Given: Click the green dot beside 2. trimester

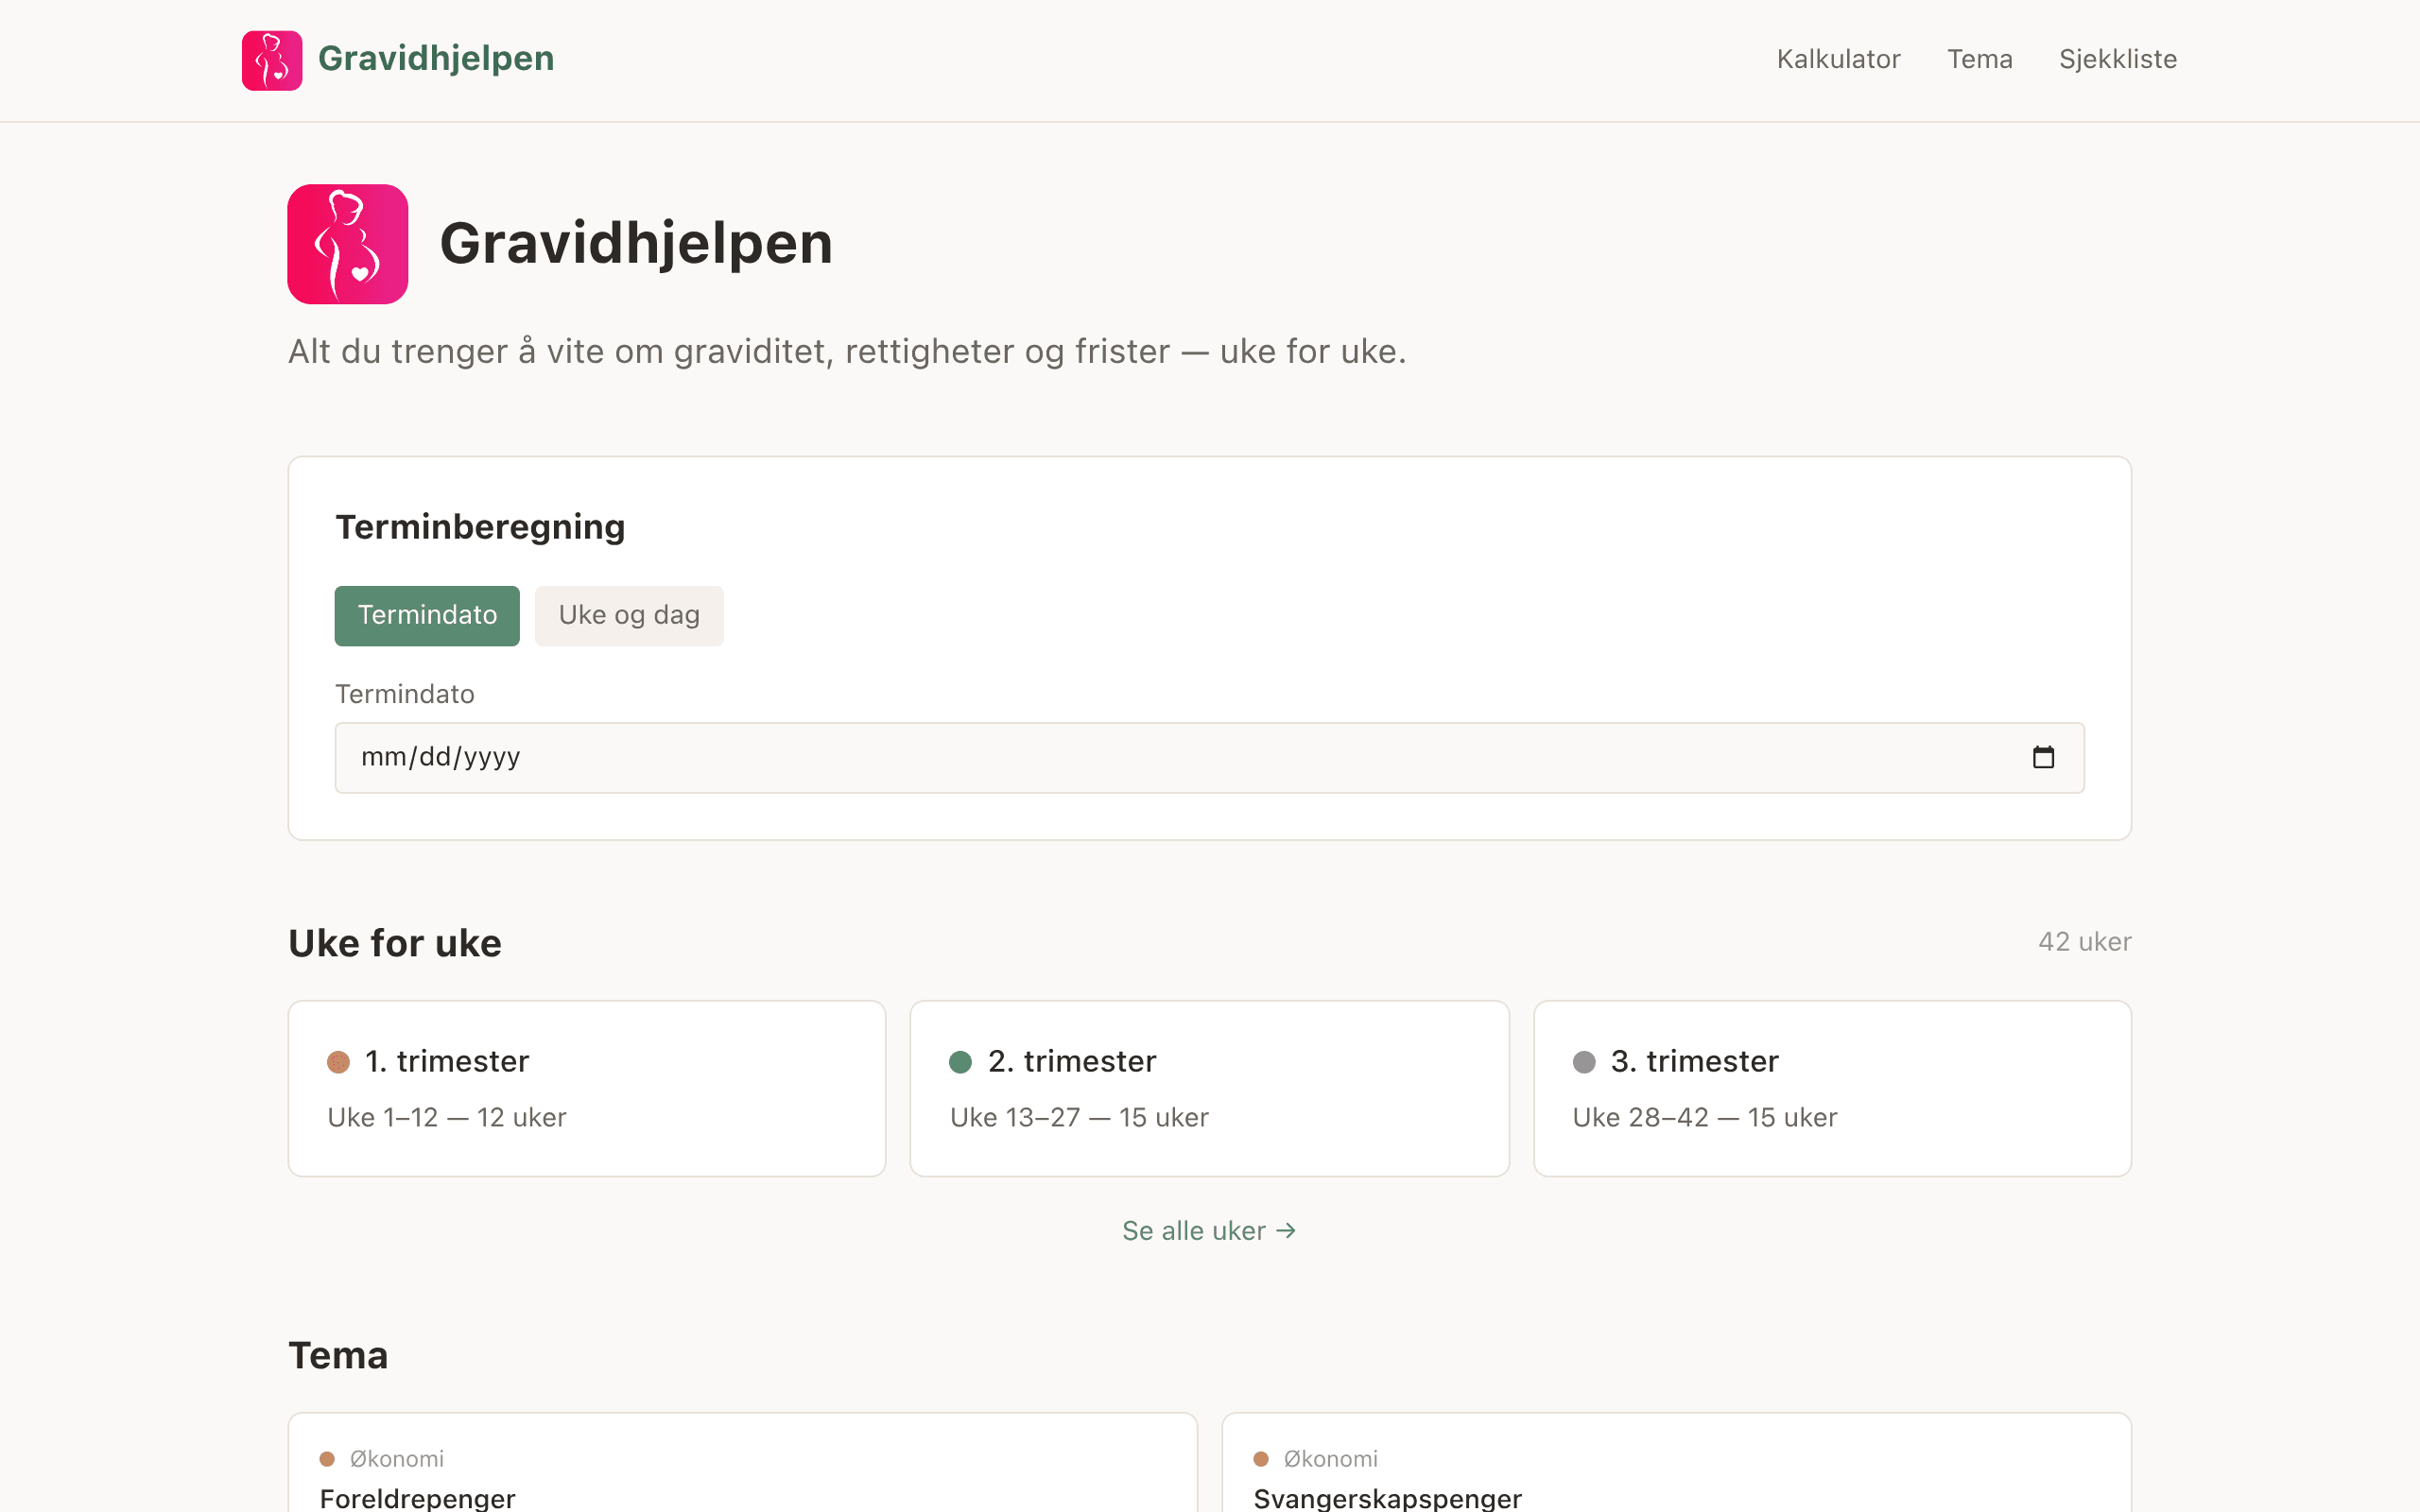Looking at the screenshot, I should [x=962, y=1062].
